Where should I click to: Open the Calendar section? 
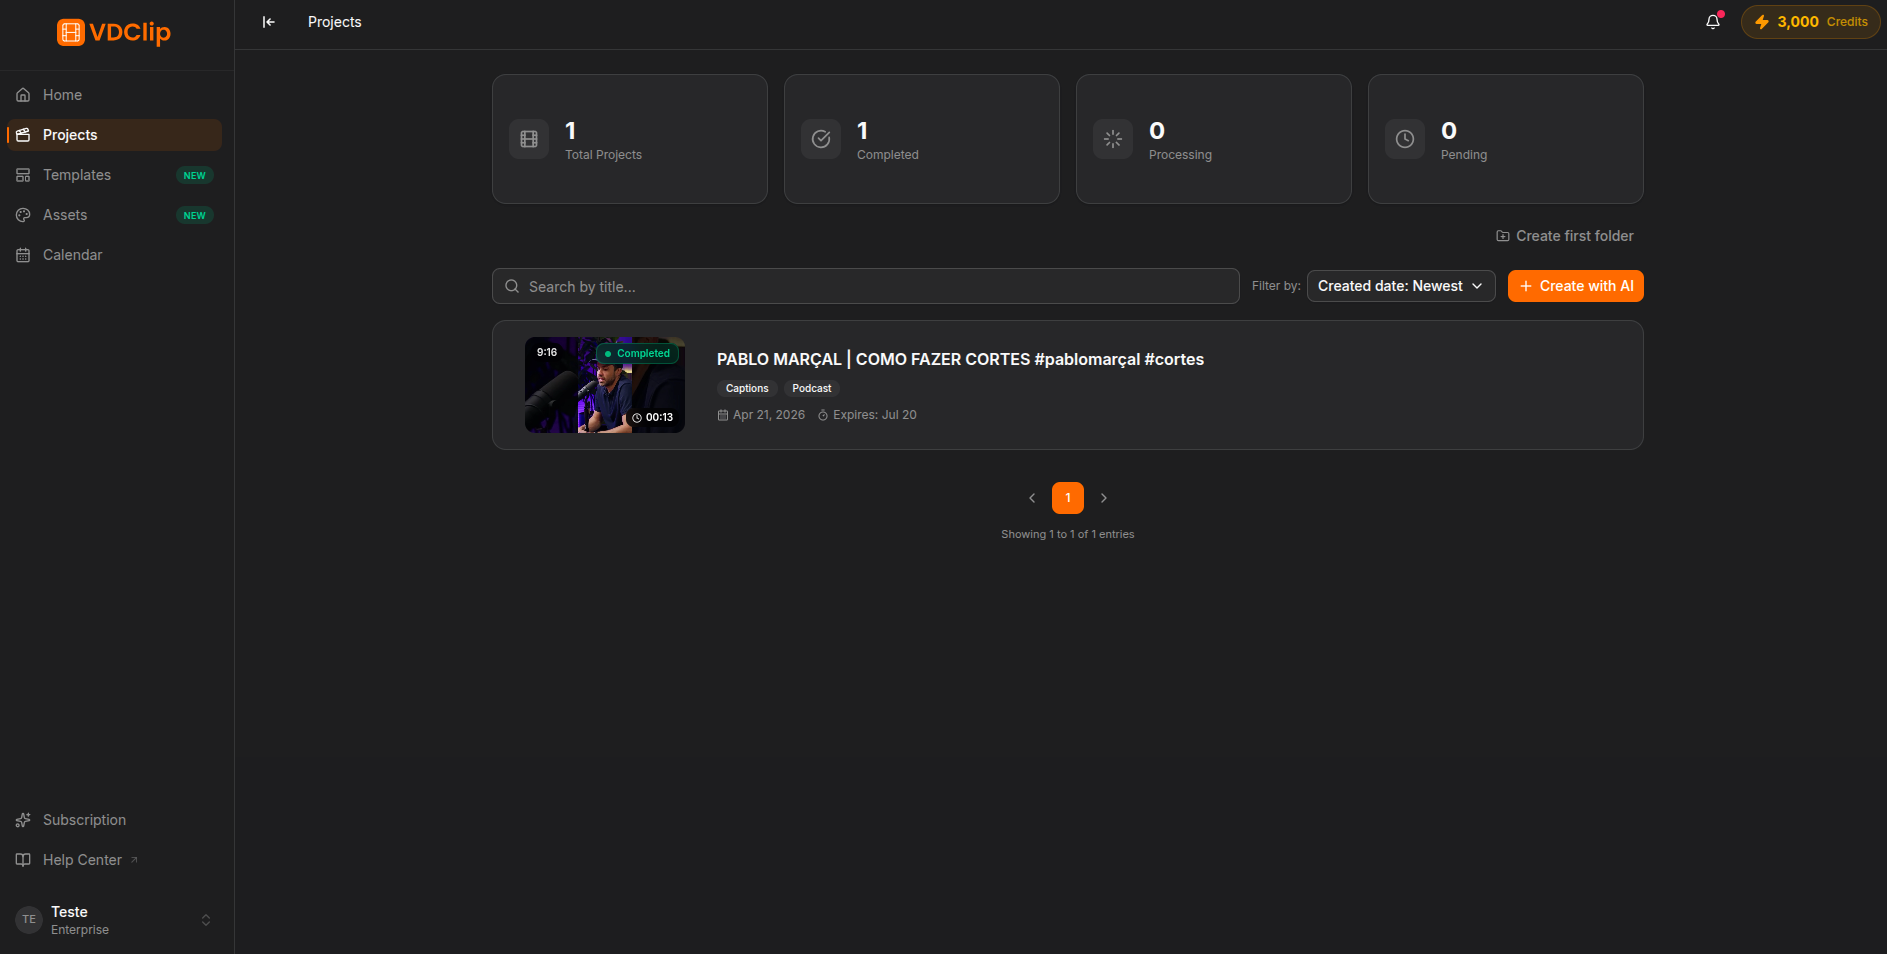pyautogui.click(x=114, y=255)
